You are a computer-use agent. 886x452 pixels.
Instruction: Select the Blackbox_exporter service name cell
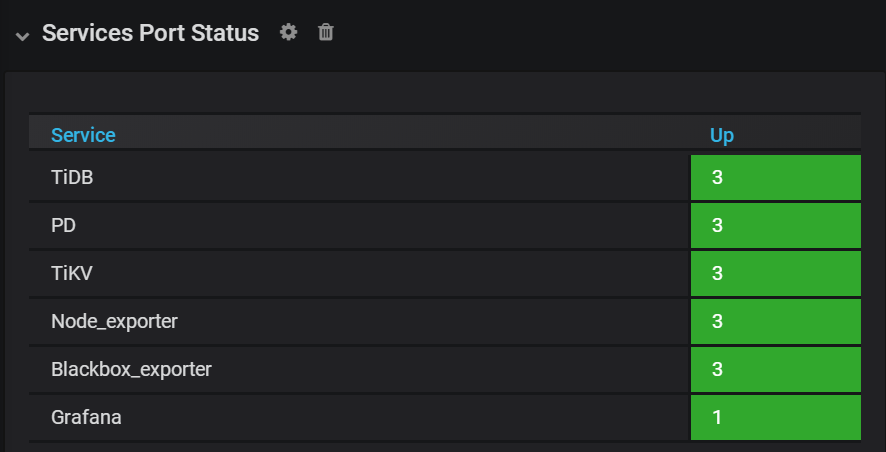pos(131,369)
